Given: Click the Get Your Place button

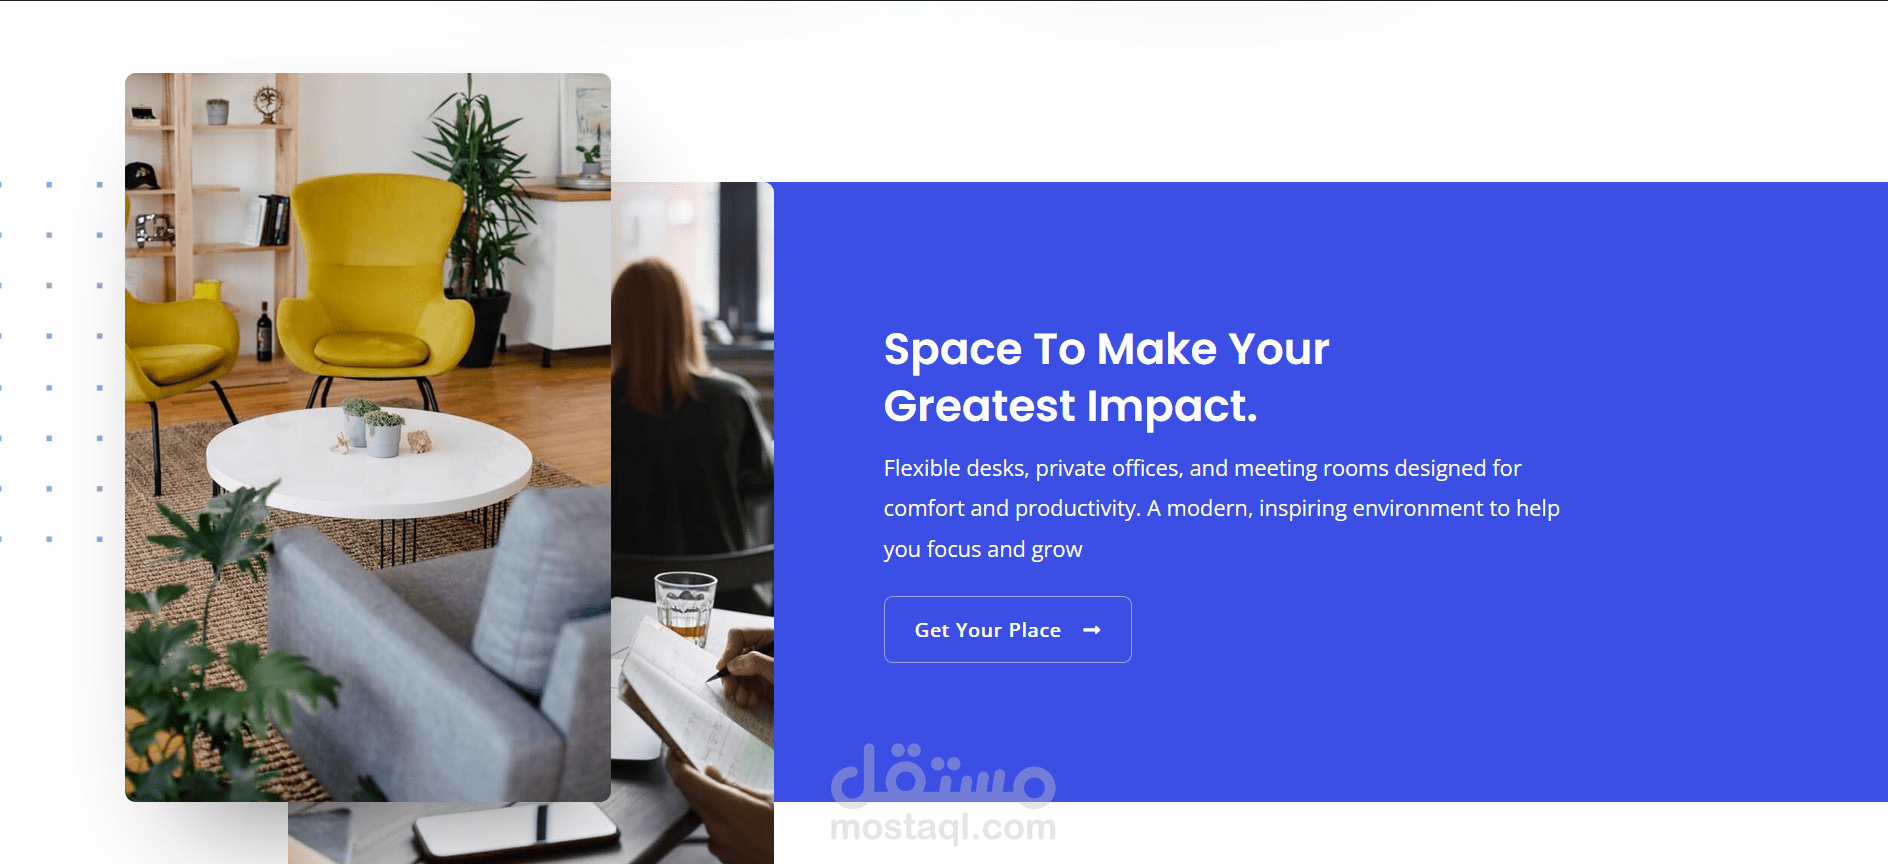Looking at the screenshot, I should [1007, 629].
